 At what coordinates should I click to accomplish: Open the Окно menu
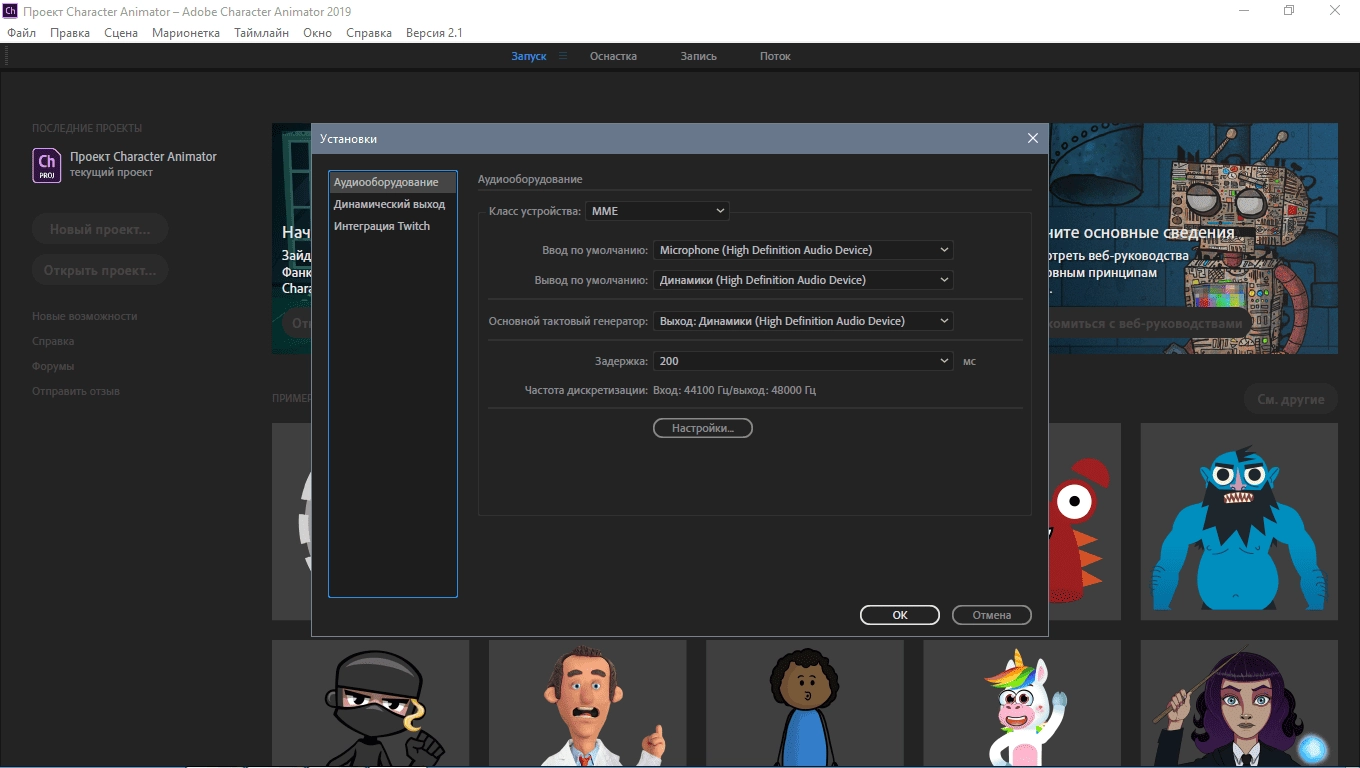(x=317, y=33)
